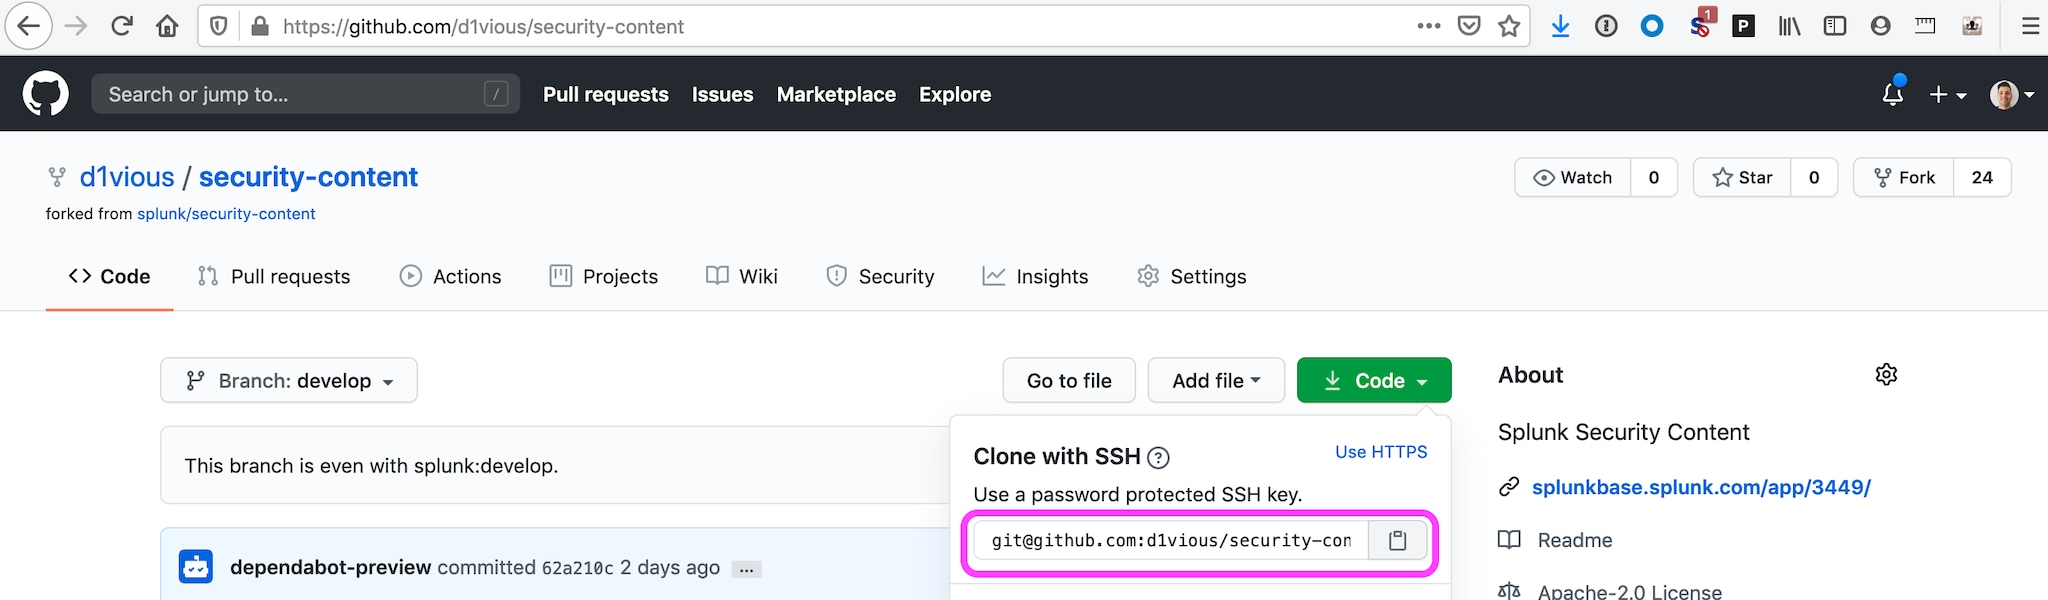Open Marketplace in the top navigation
Screen dimensions: 2048x600
pyautogui.click(x=836, y=94)
